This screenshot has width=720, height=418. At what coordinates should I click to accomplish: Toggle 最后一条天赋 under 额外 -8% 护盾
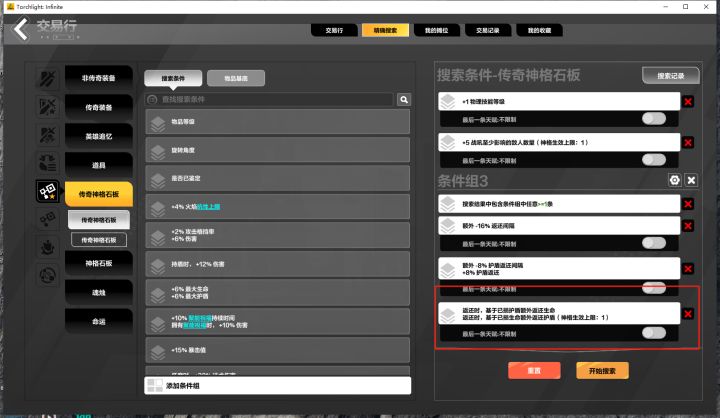(654, 288)
